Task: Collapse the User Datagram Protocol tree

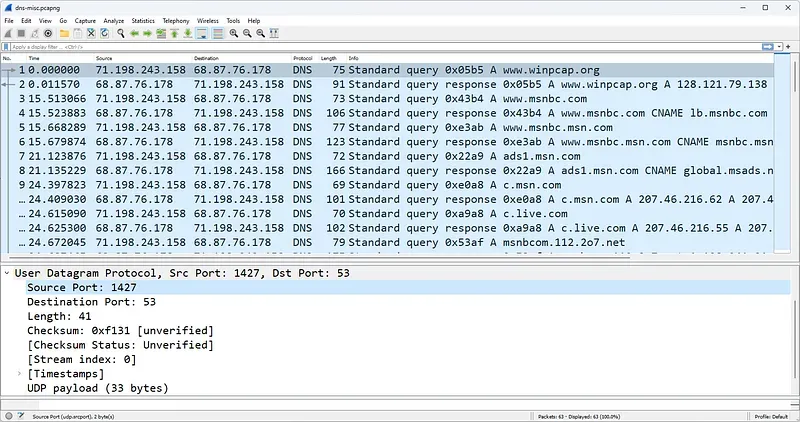Action: (x=7, y=273)
